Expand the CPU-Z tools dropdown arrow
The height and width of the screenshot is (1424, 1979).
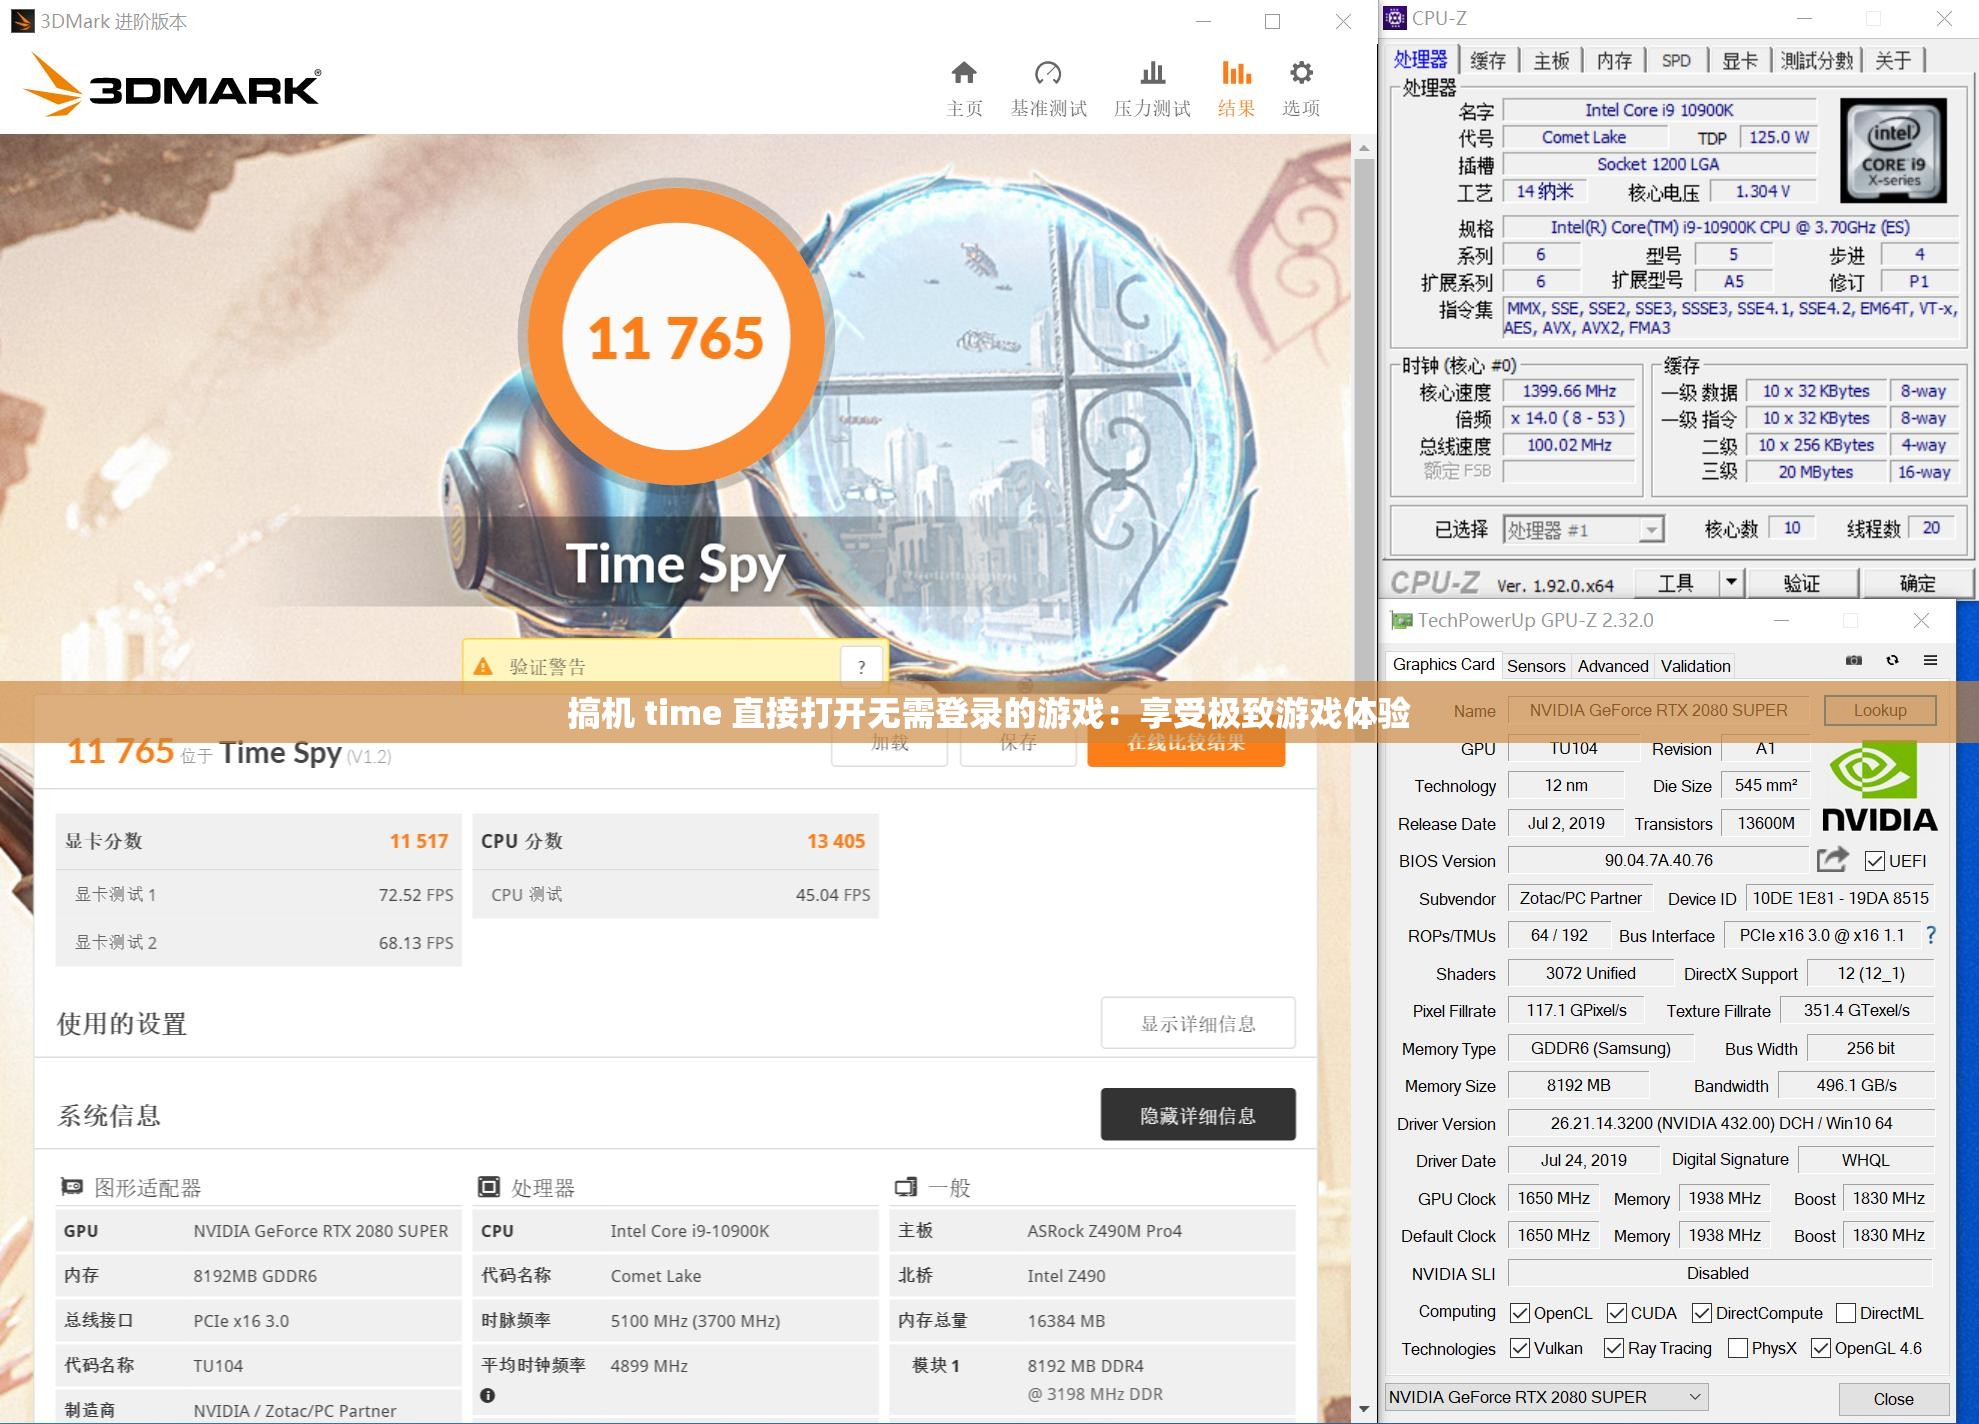(1734, 581)
